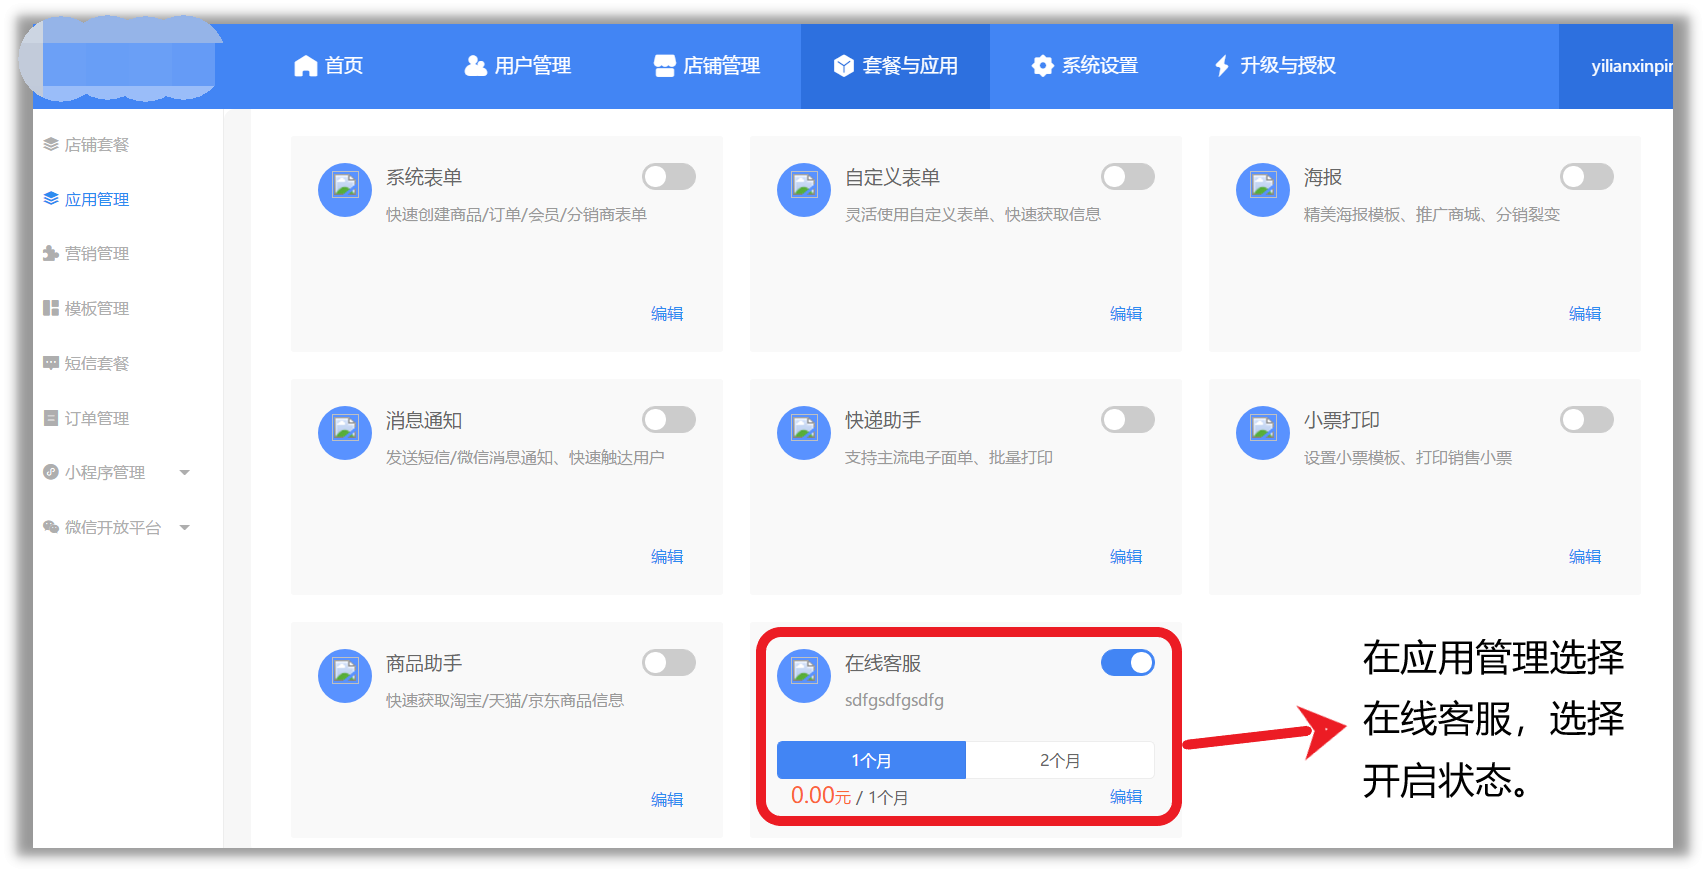Click the 海报 app icon
Viewport: 1706px width, 873px height.
click(1263, 190)
